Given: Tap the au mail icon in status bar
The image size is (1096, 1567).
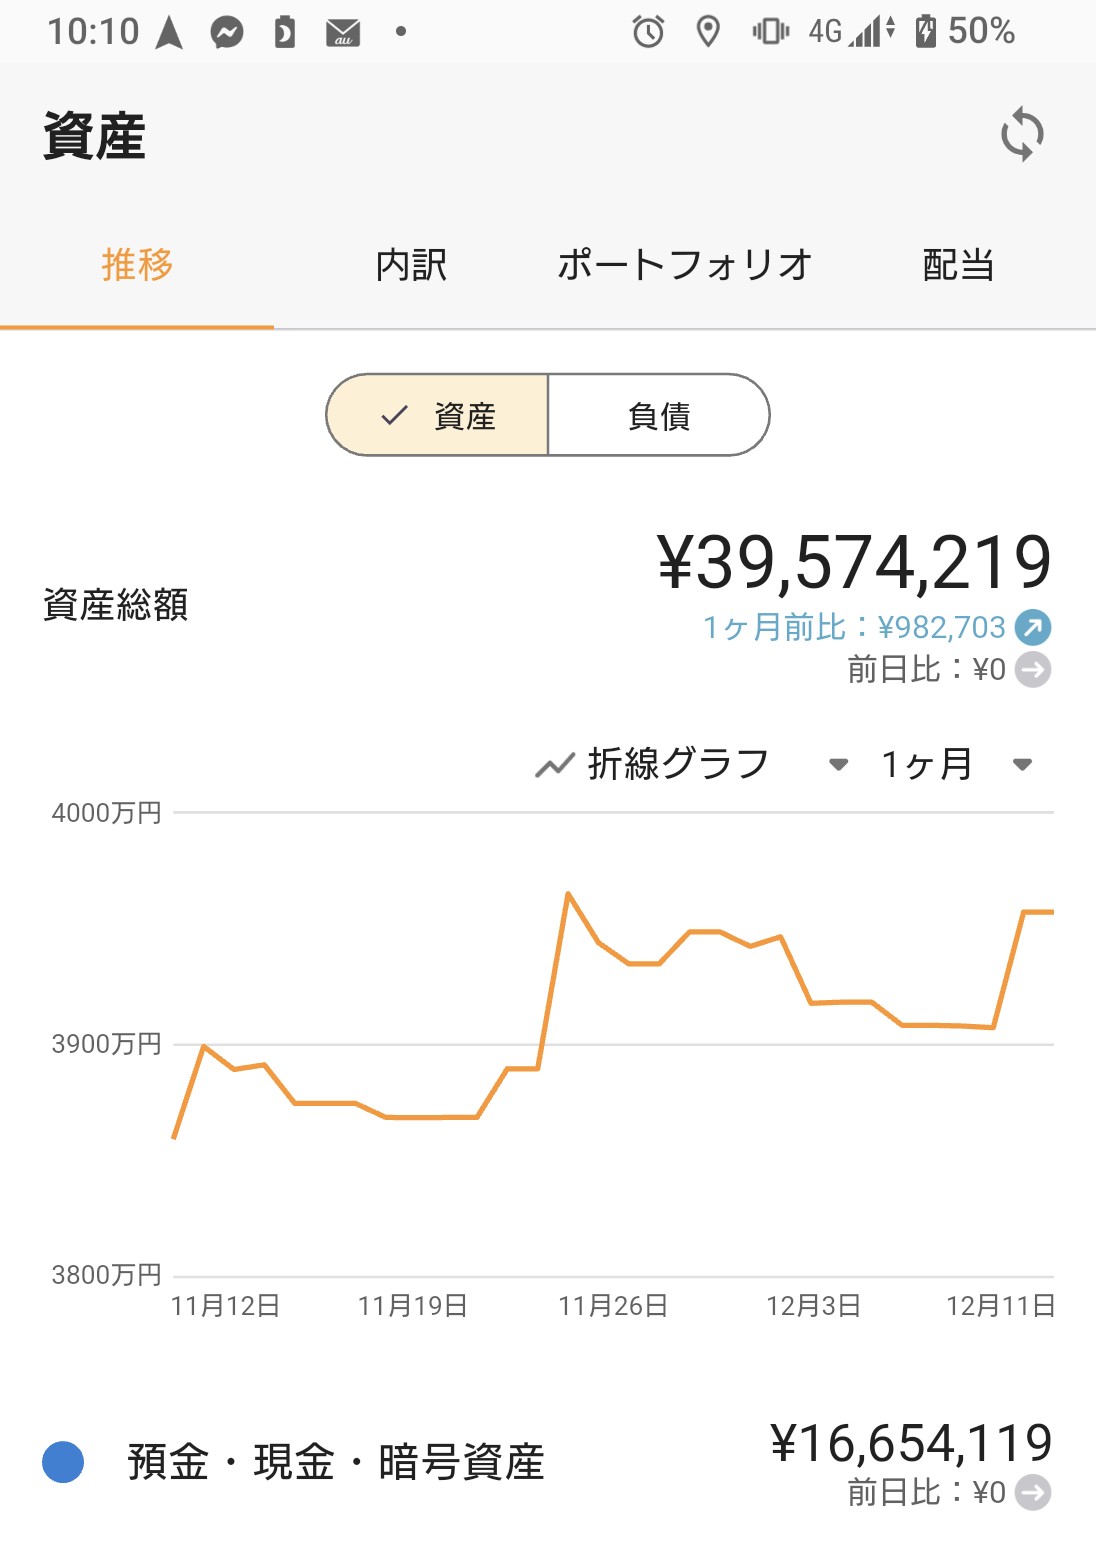Looking at the screenshot, I should pyautogui.click(x=343, y=33).
